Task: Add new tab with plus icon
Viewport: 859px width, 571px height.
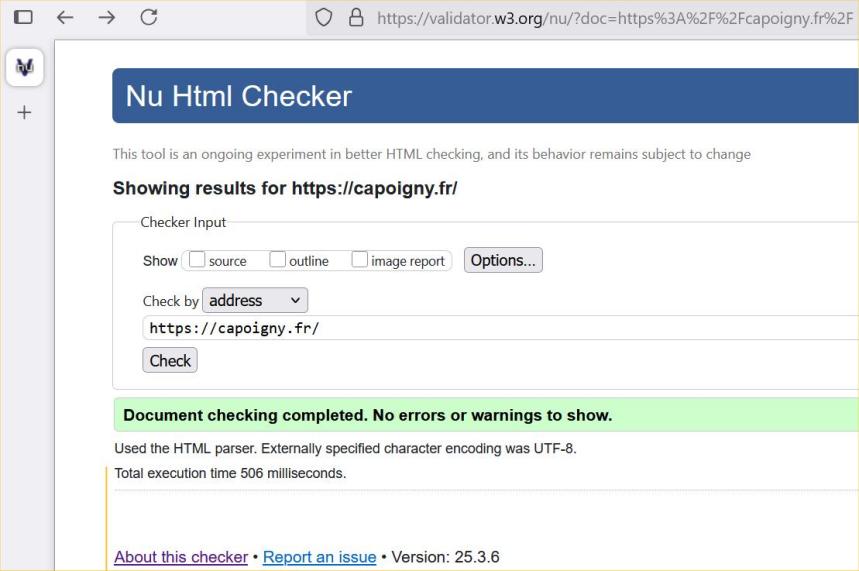Action: 24,113
